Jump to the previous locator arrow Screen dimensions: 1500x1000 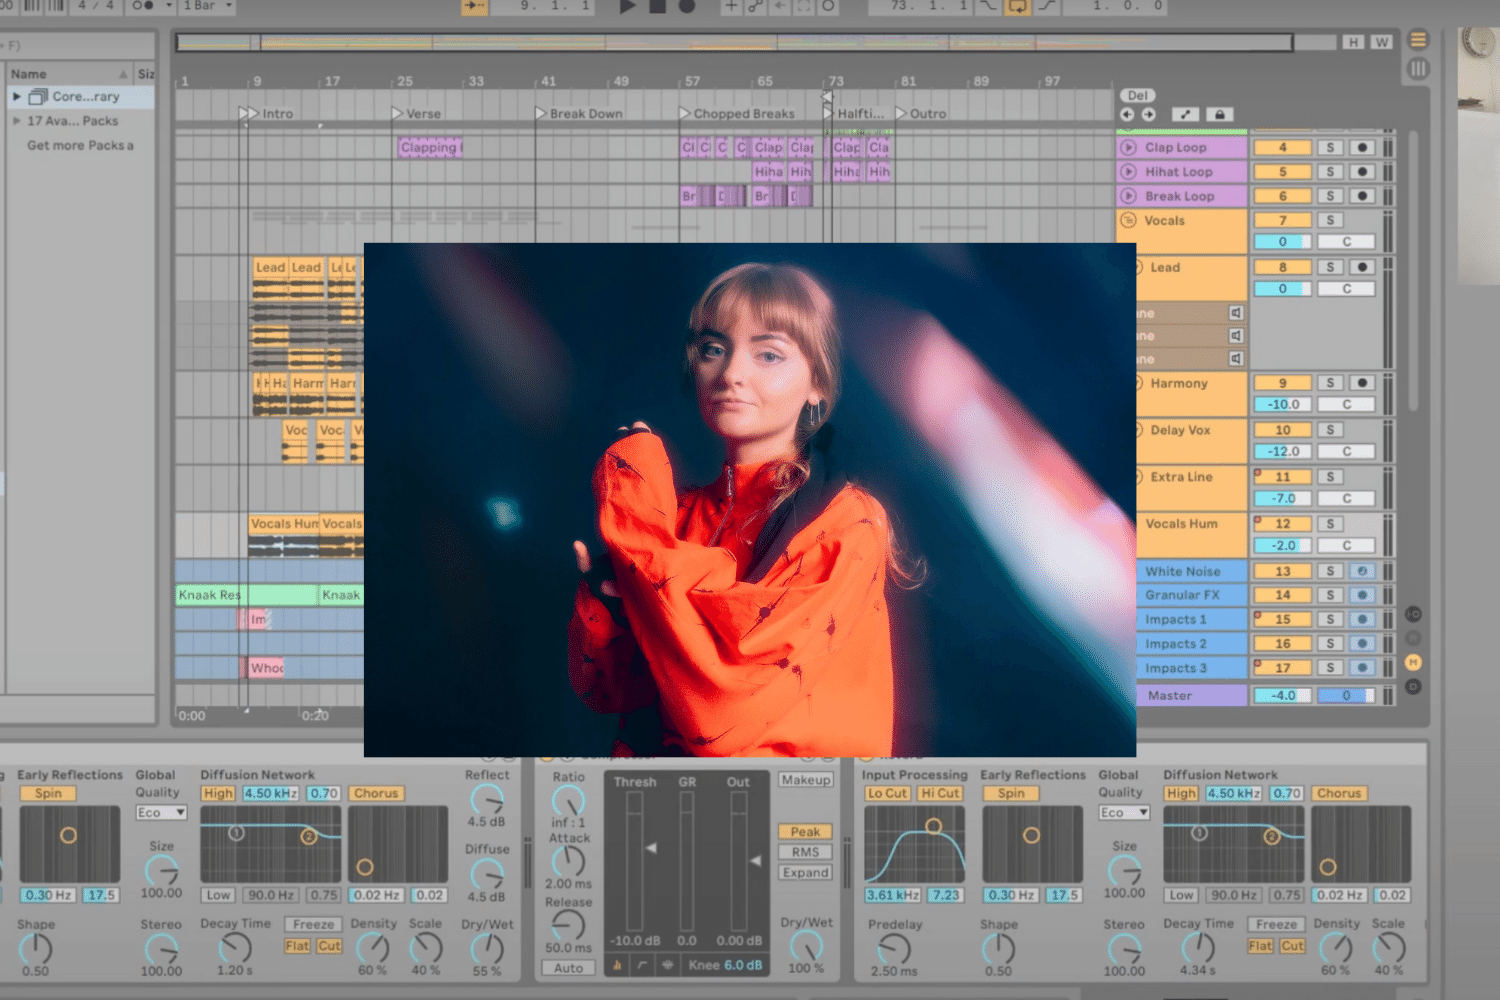(1127, 115)
